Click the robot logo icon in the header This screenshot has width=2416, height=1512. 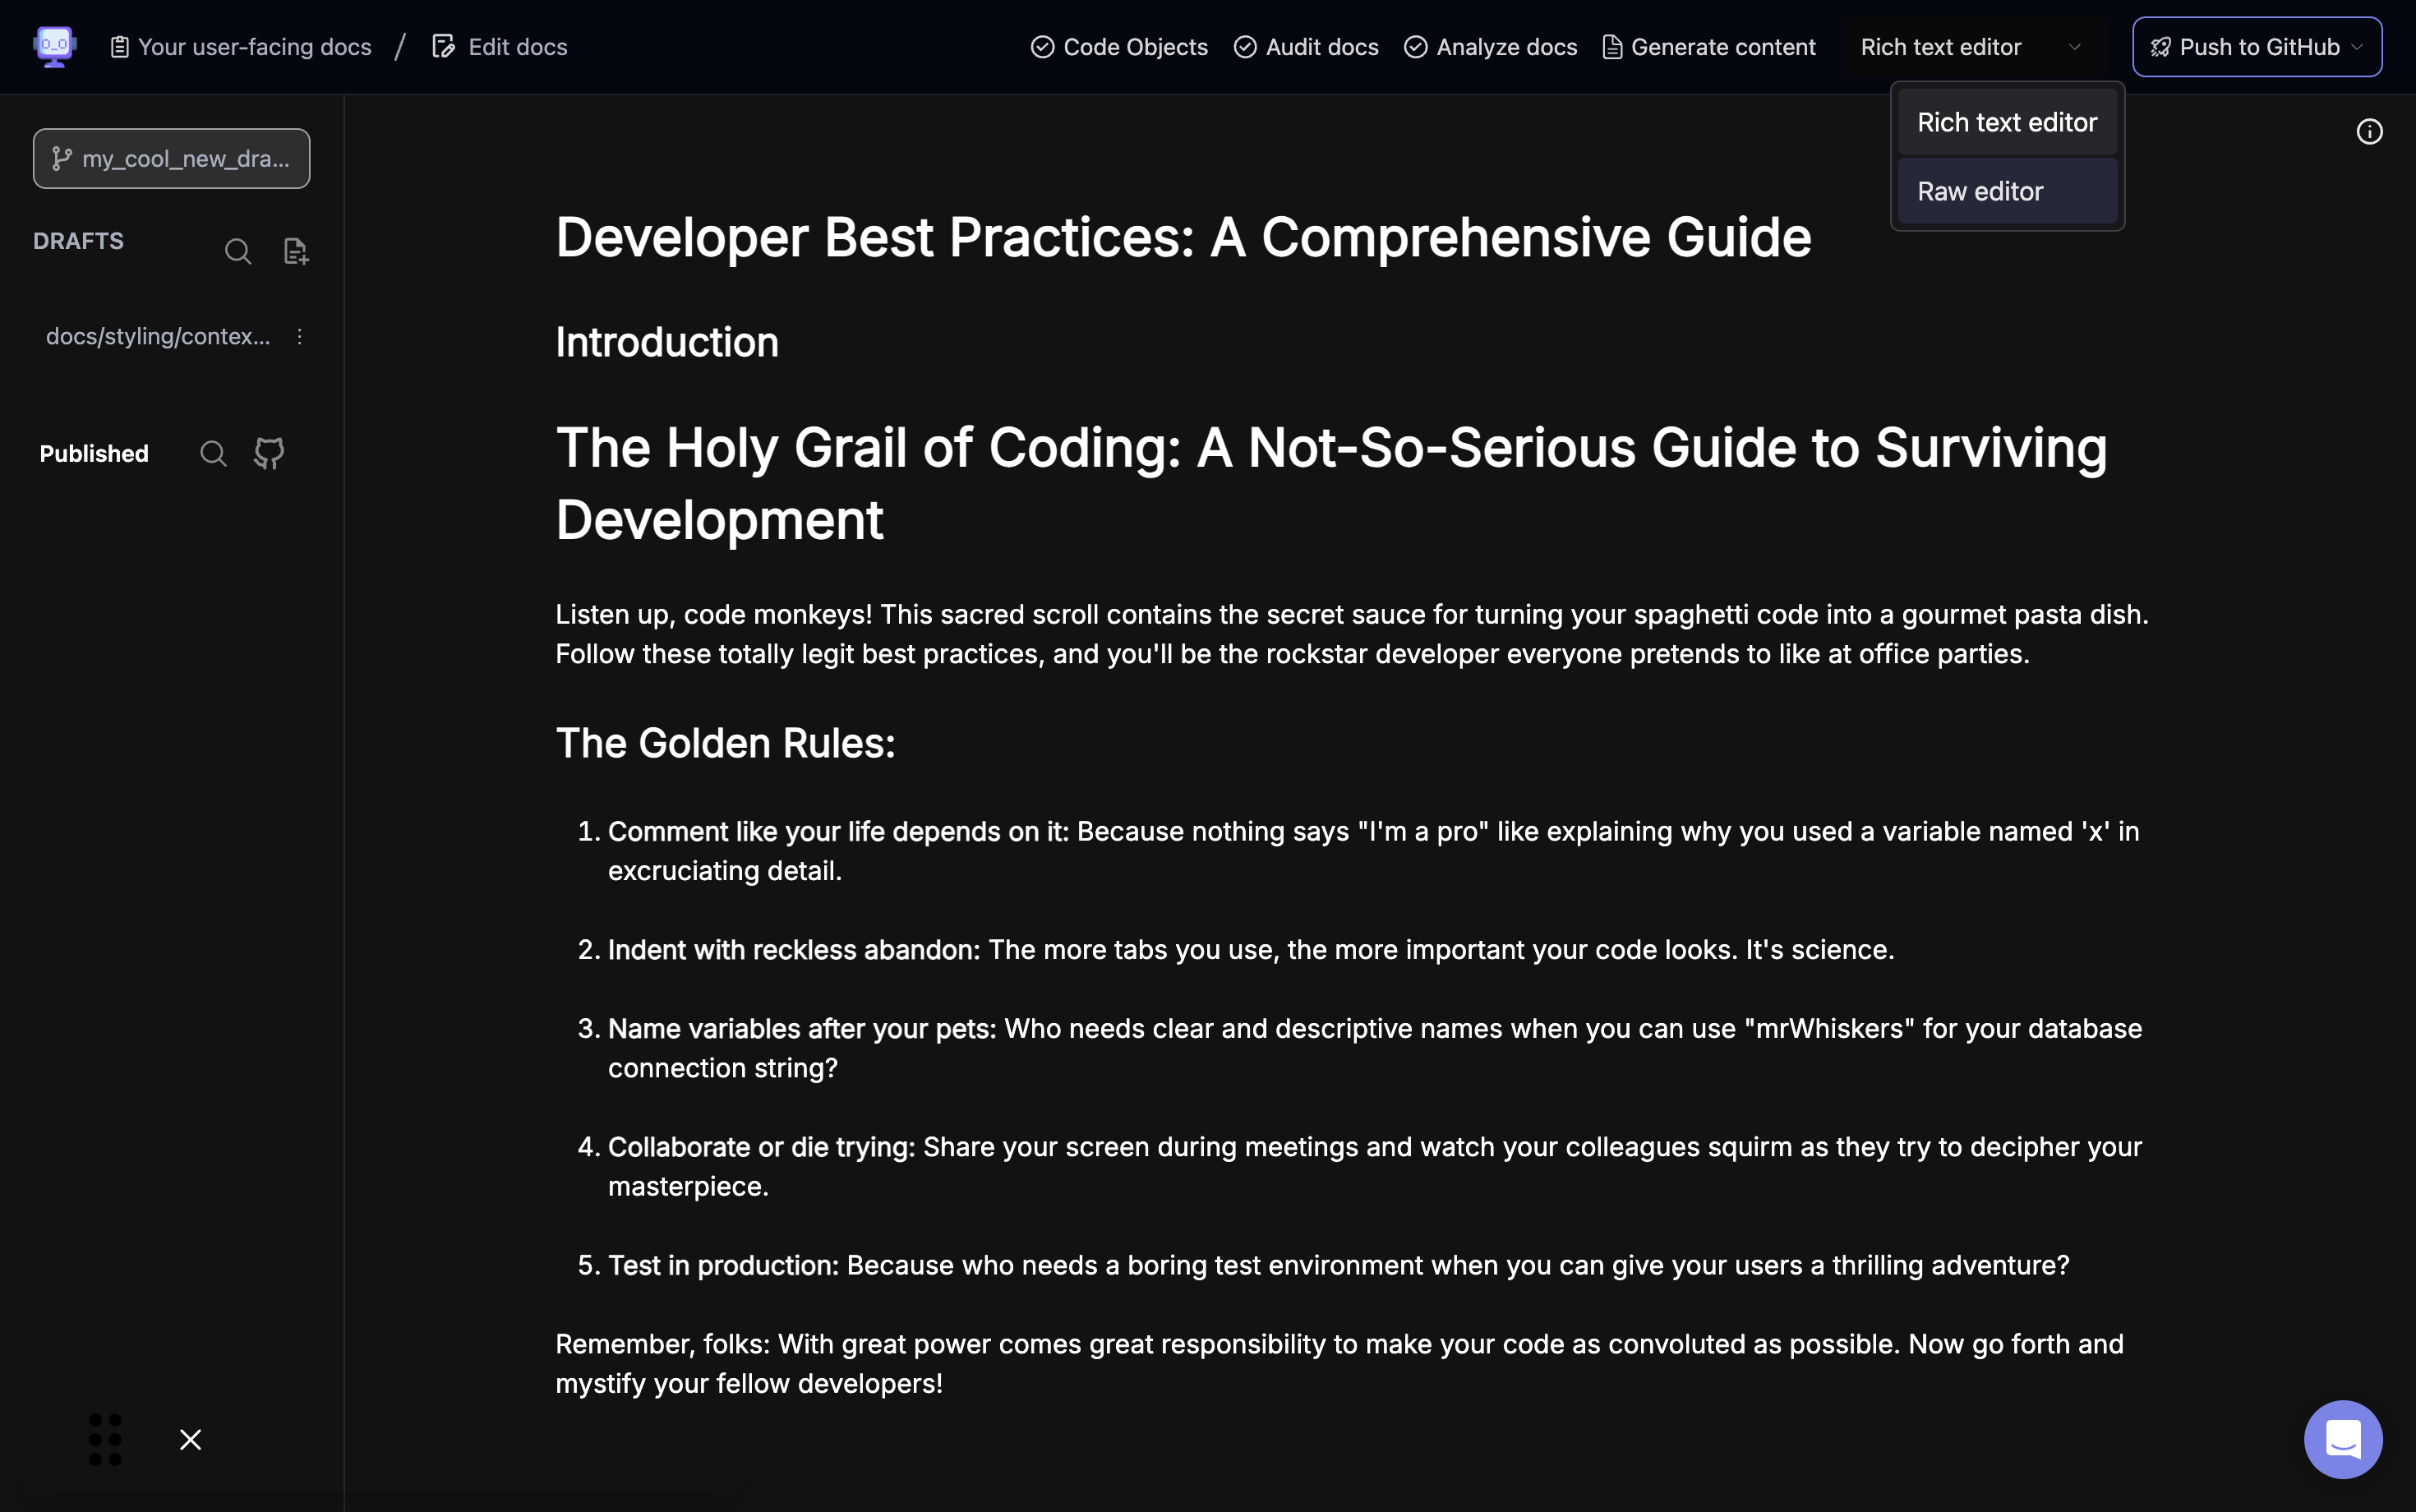(54, 46)
